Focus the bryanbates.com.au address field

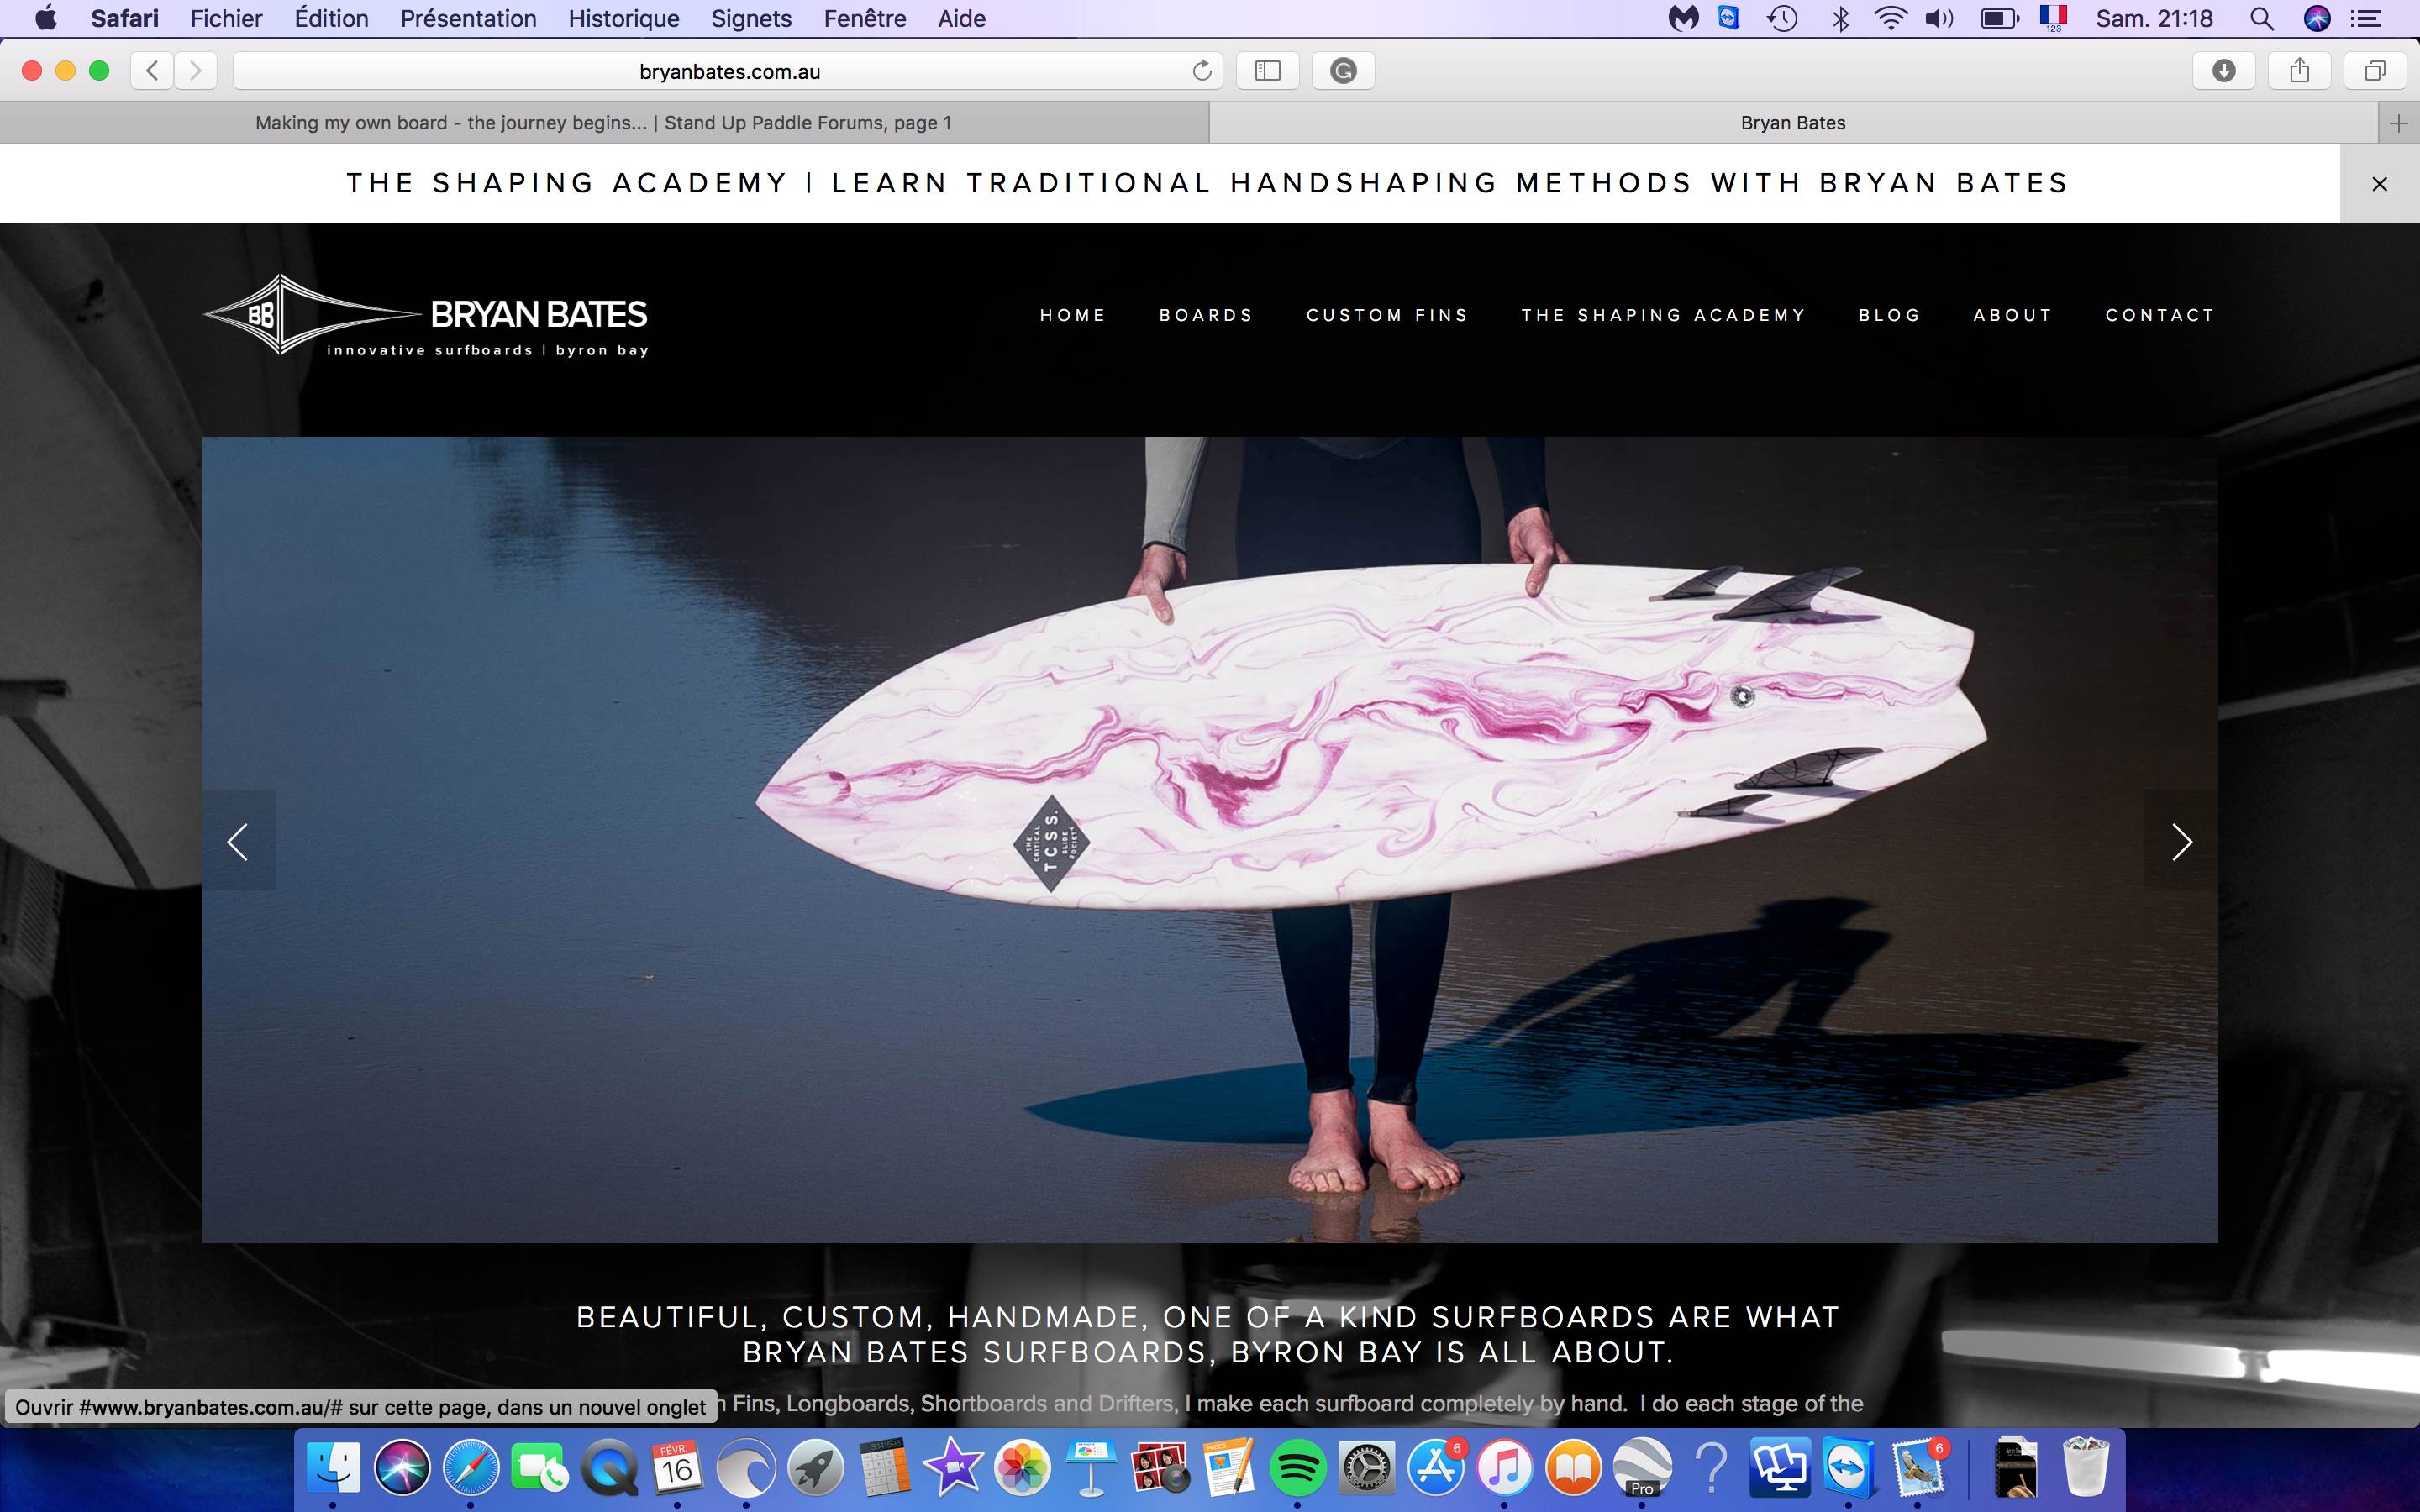pyautogui.click(x=728, y=71)
